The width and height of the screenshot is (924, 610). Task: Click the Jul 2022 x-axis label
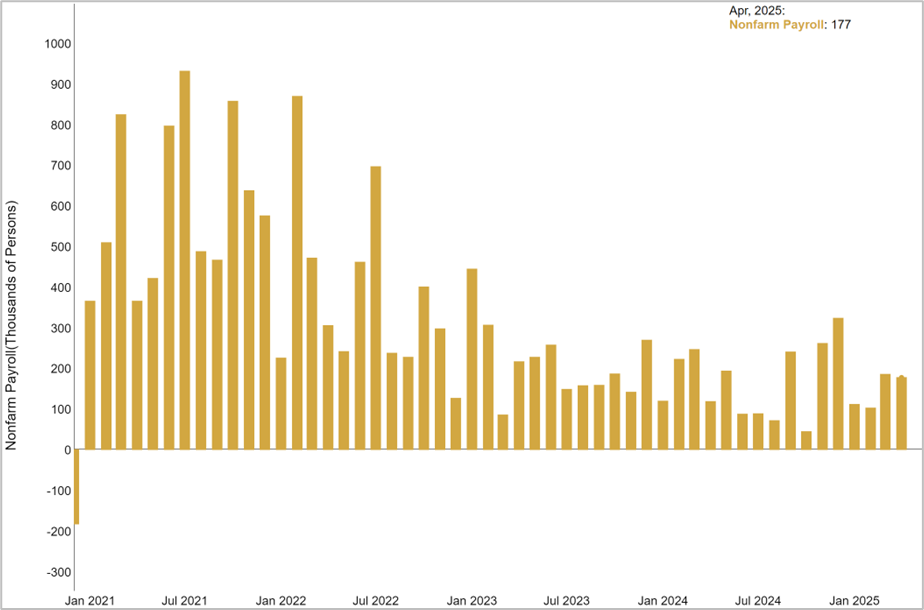tap(376, 601)
